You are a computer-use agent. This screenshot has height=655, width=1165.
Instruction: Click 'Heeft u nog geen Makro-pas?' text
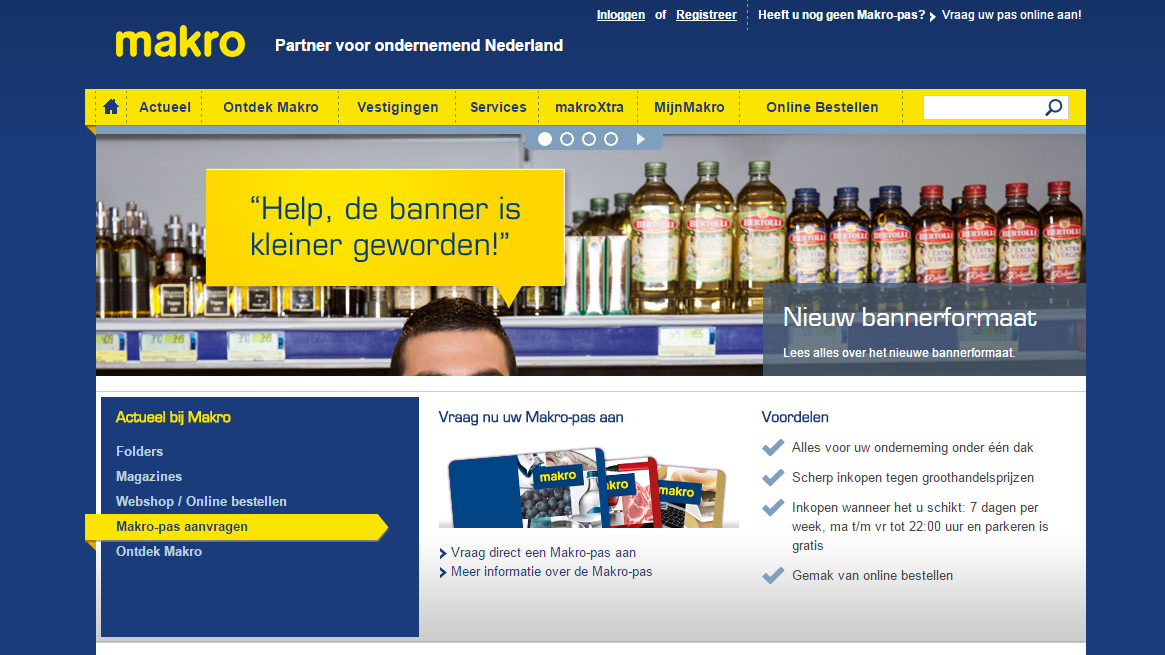coord(841,15)
